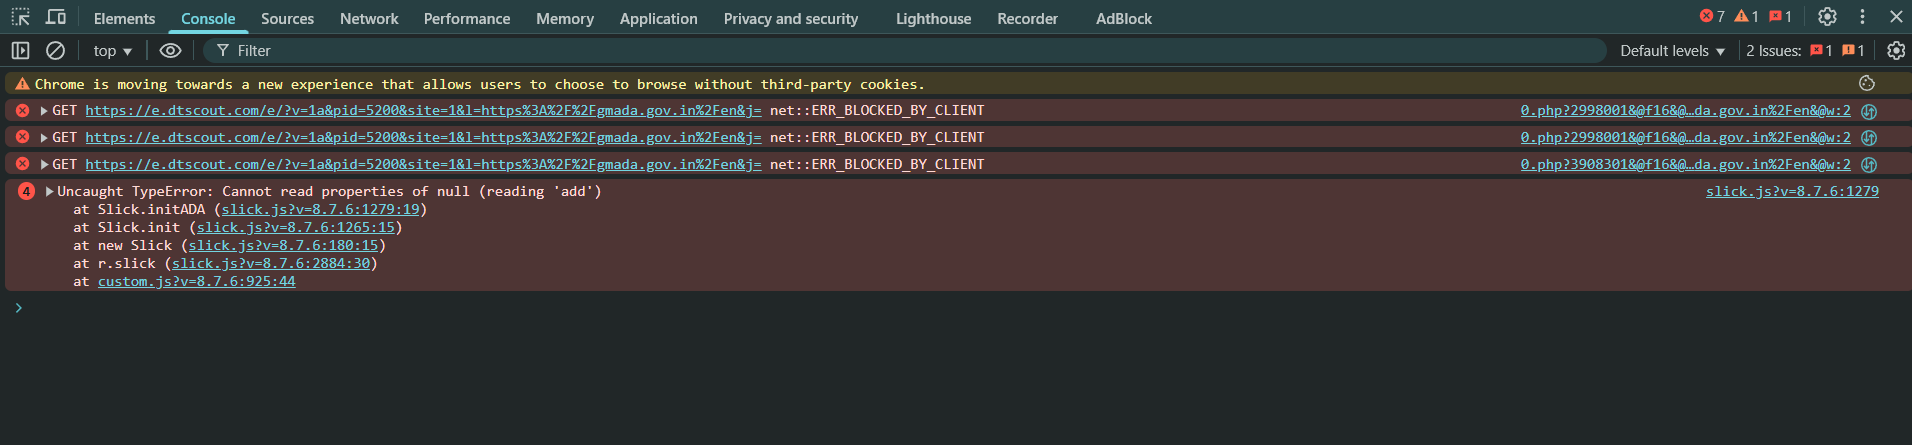
Task: Toggle the device toolbar icon
Action: click(x=56, y=17)
